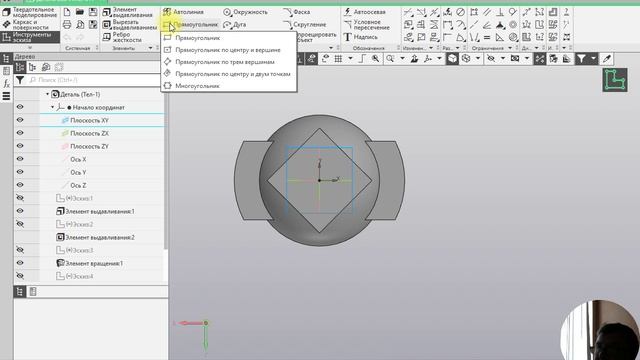The image size is (640, 360).
Task: Choose Многоугольник from the dropdown list
Action: [x=229, y=86]
